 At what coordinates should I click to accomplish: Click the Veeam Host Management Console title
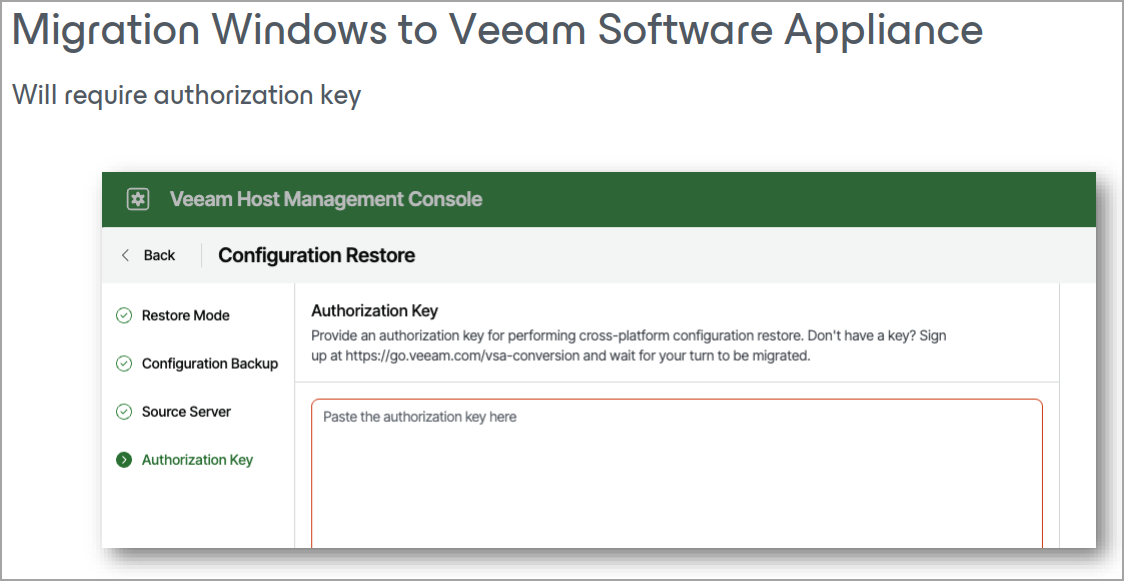coord(326,199)
